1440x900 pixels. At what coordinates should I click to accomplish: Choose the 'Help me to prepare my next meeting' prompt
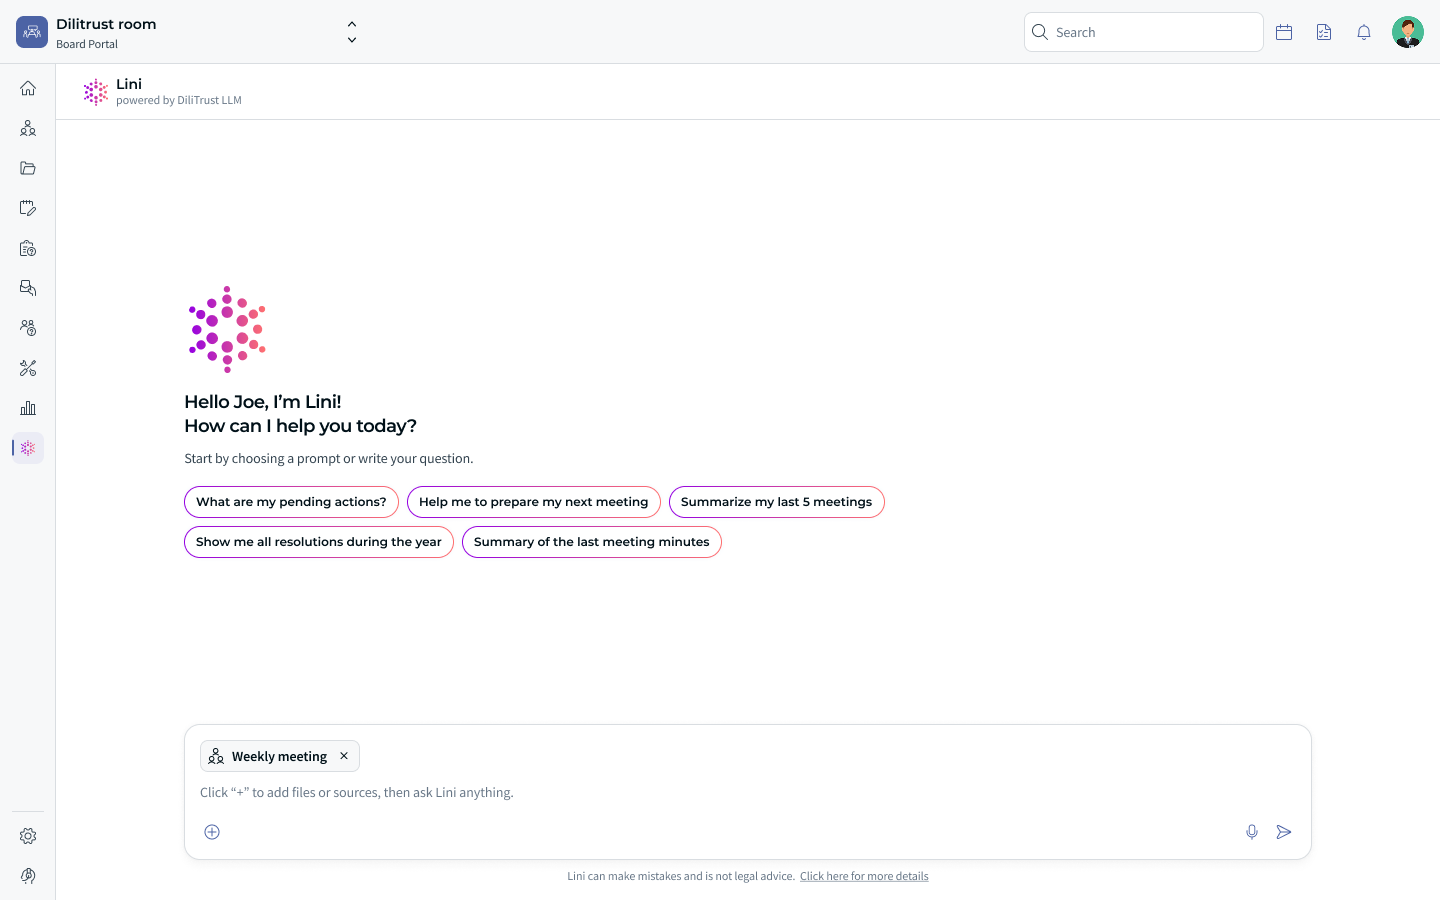pos(534,502)
